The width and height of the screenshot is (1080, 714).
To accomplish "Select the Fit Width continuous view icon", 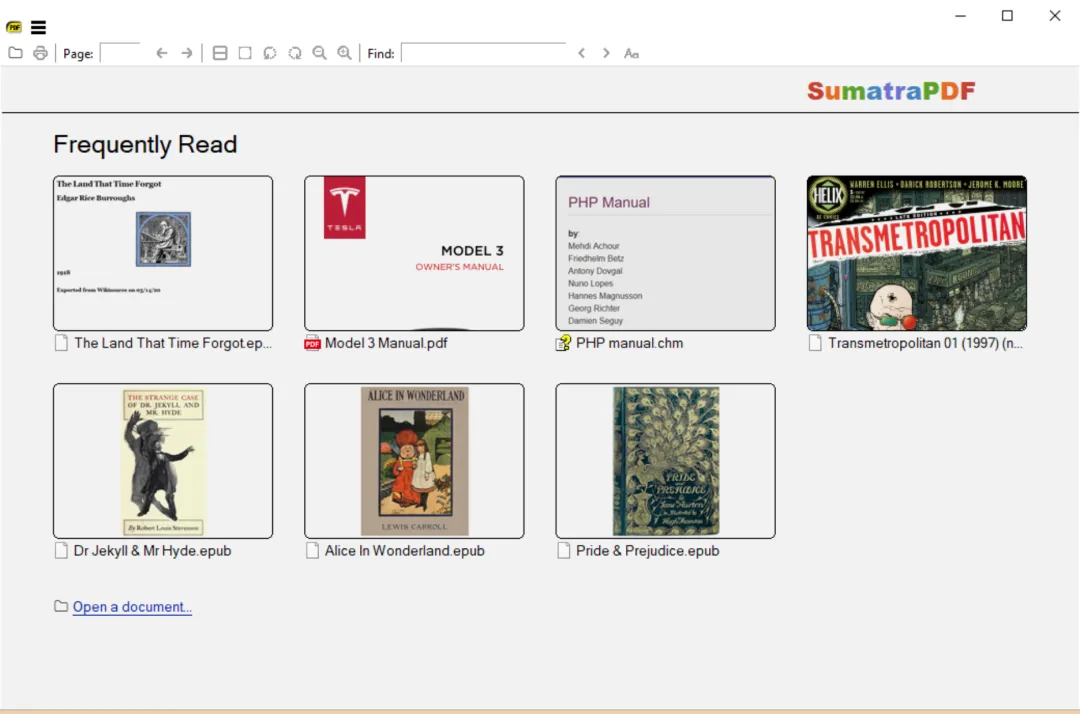I will pos(220,53).
